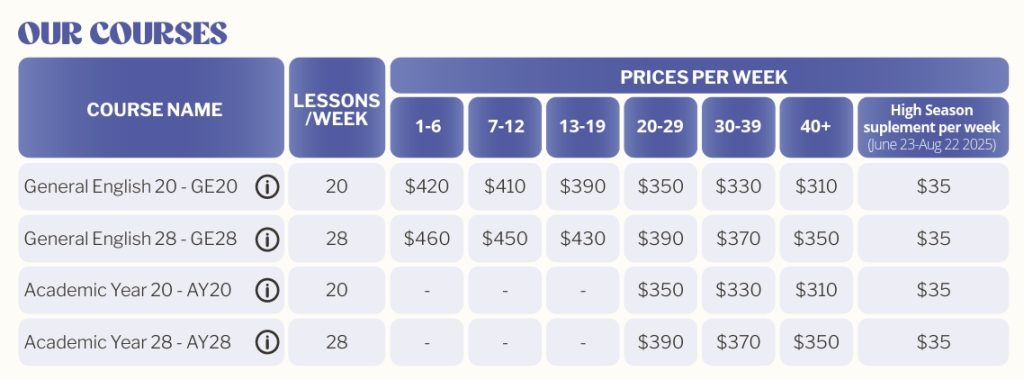Click the Lessons/Week header cell

coord(337,108)
